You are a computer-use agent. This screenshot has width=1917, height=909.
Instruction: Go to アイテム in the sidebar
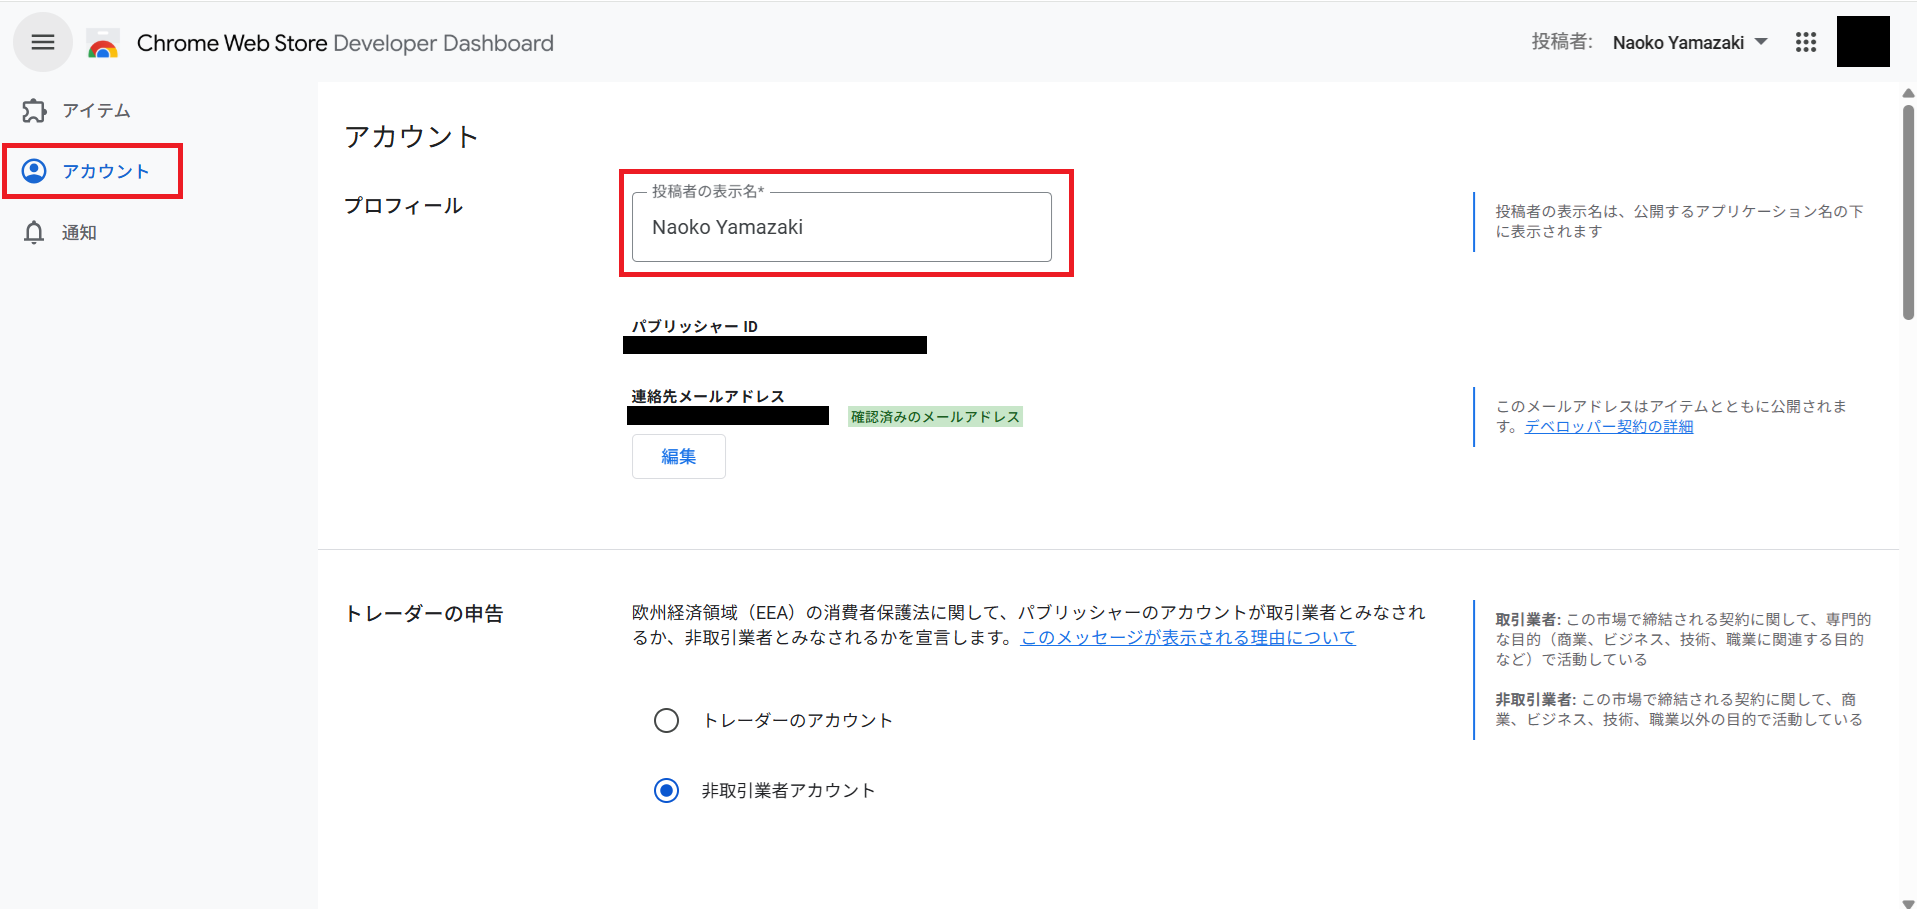pyautogui.click(x=96, y=110)
